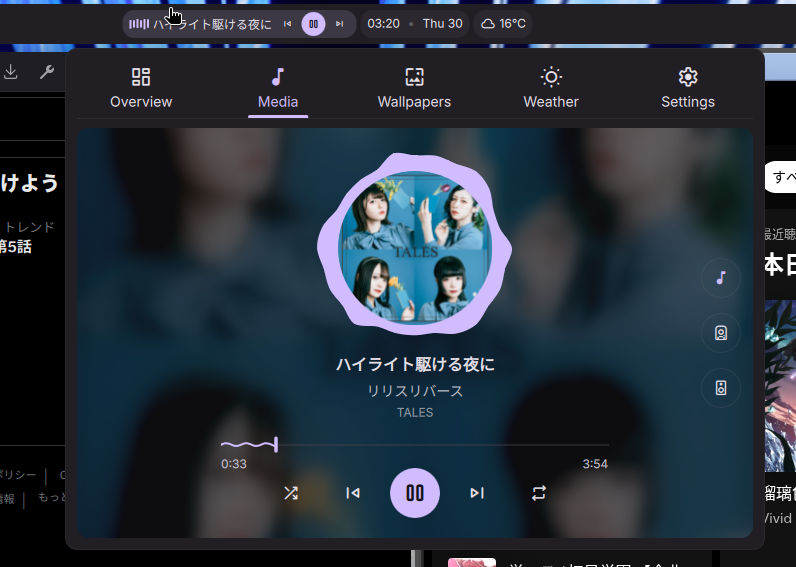The height and width of the screenshot is (567, 796).
Task: Click the audio visualizer bars in top bar
Action: point(139,24)
